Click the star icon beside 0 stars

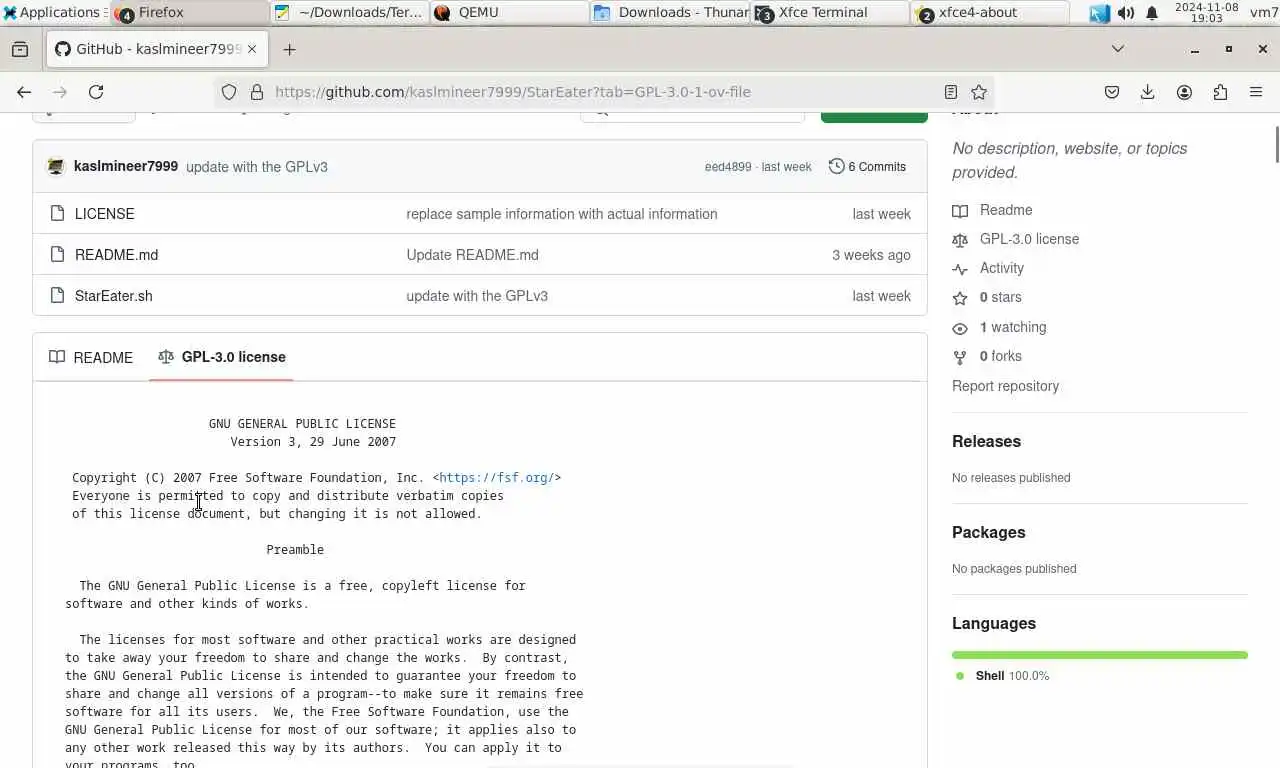[x=960, y=298]
